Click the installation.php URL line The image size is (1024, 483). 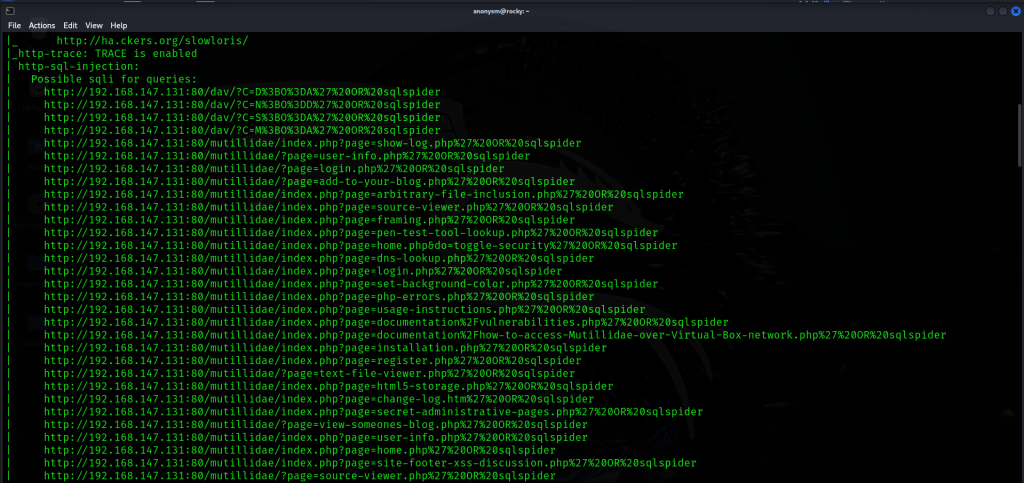point(325,348)
